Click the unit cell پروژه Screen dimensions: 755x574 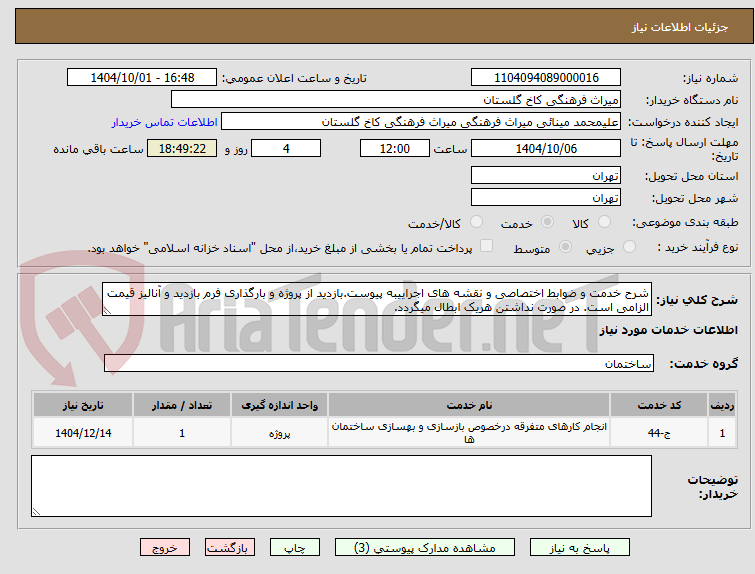click(x=279, y=433)
